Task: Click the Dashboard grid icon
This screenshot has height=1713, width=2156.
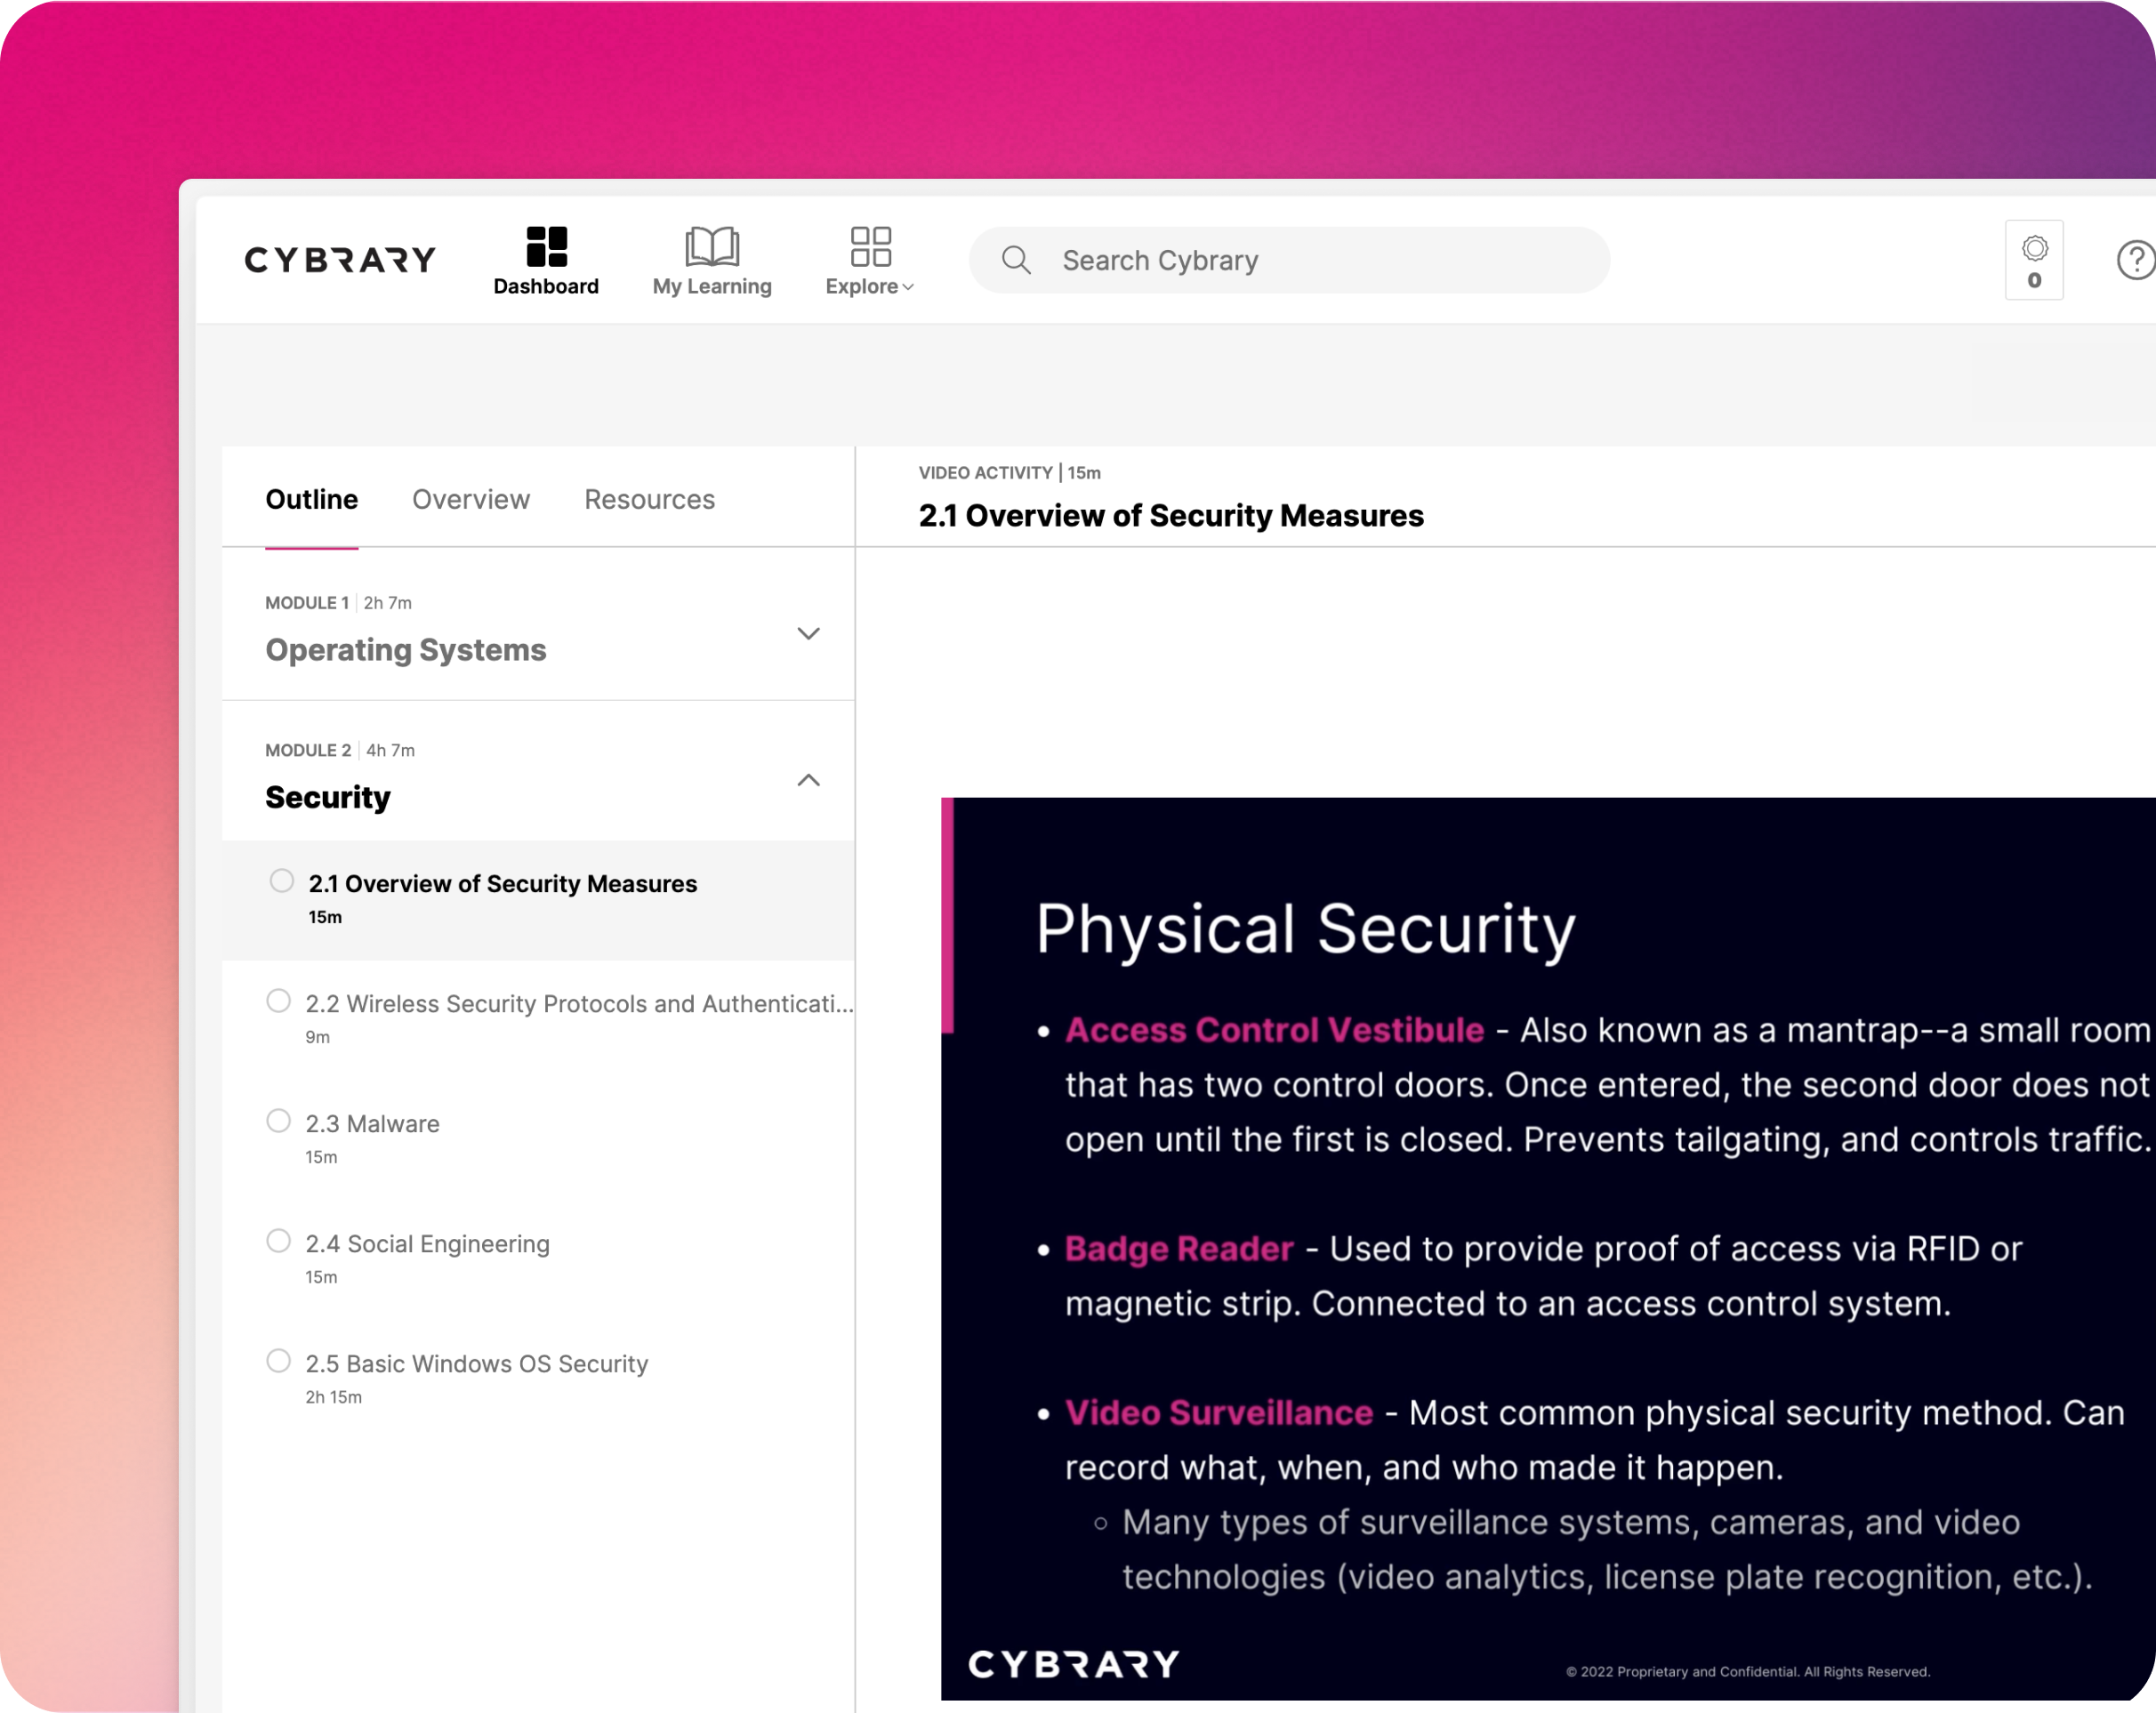Action: 546,246
